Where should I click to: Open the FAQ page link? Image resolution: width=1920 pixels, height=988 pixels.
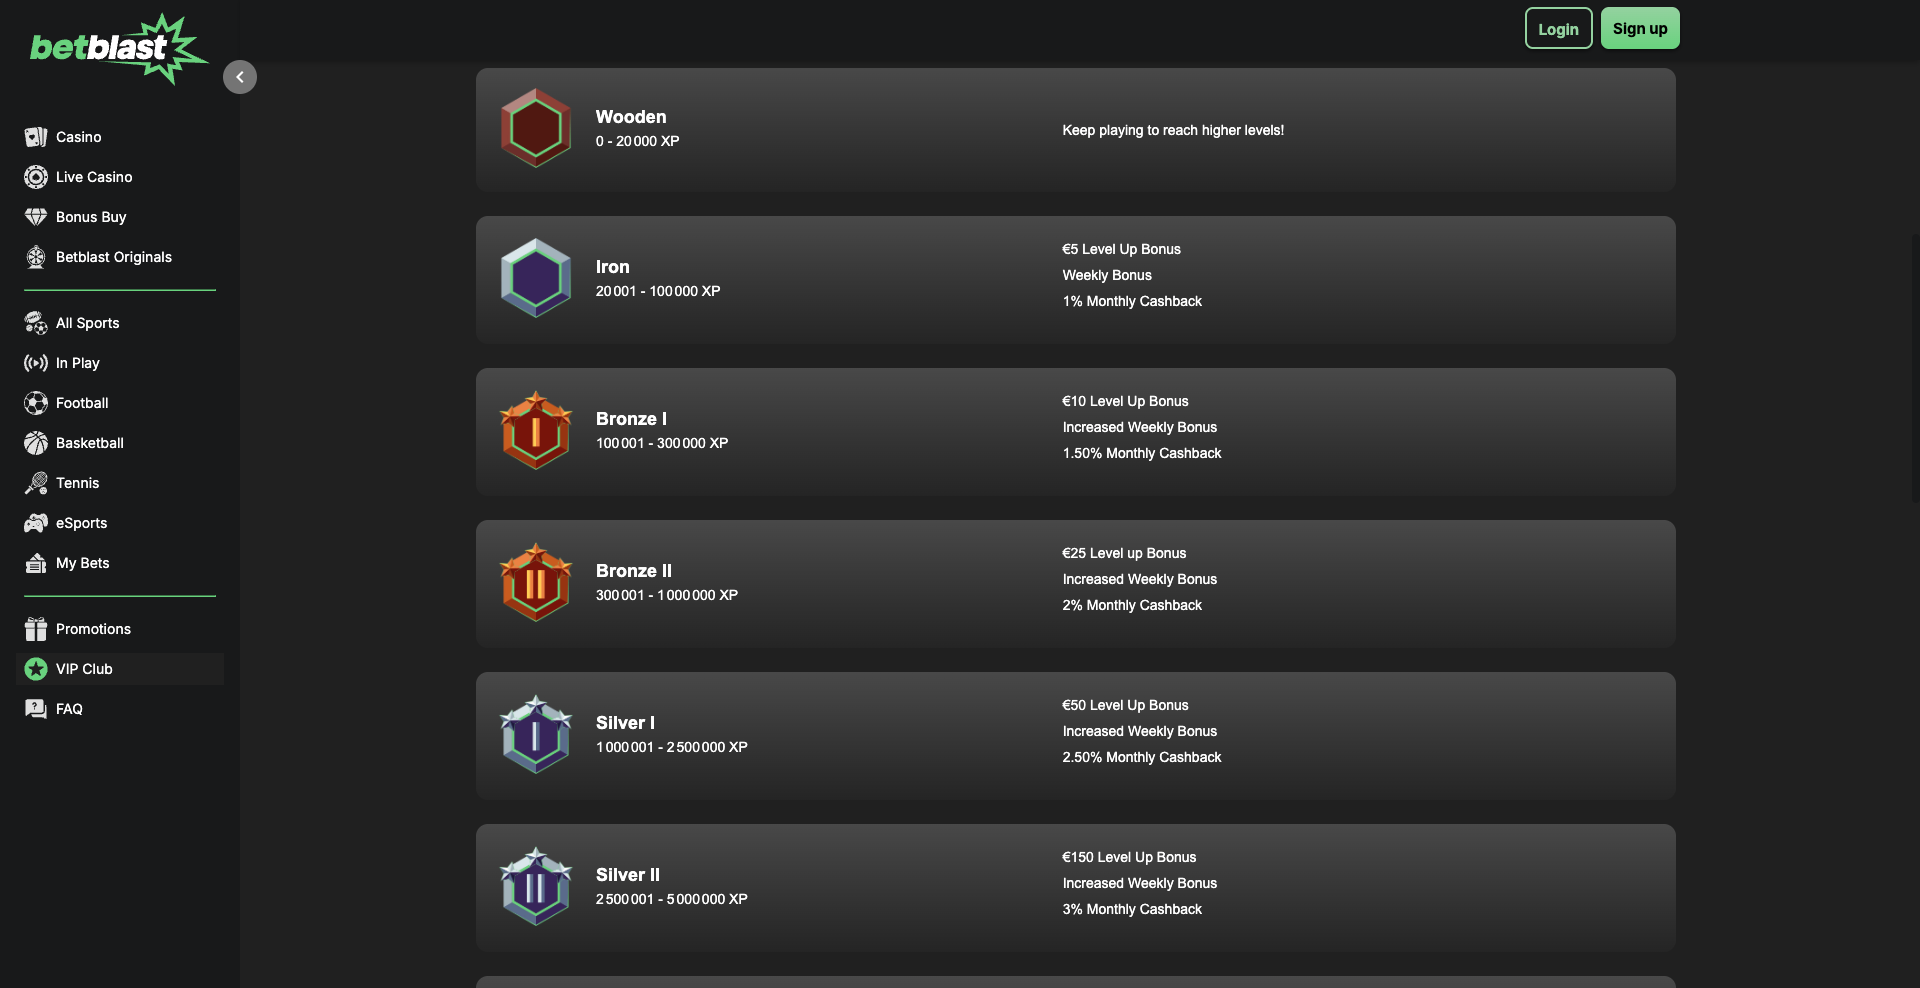pos(69,709)
